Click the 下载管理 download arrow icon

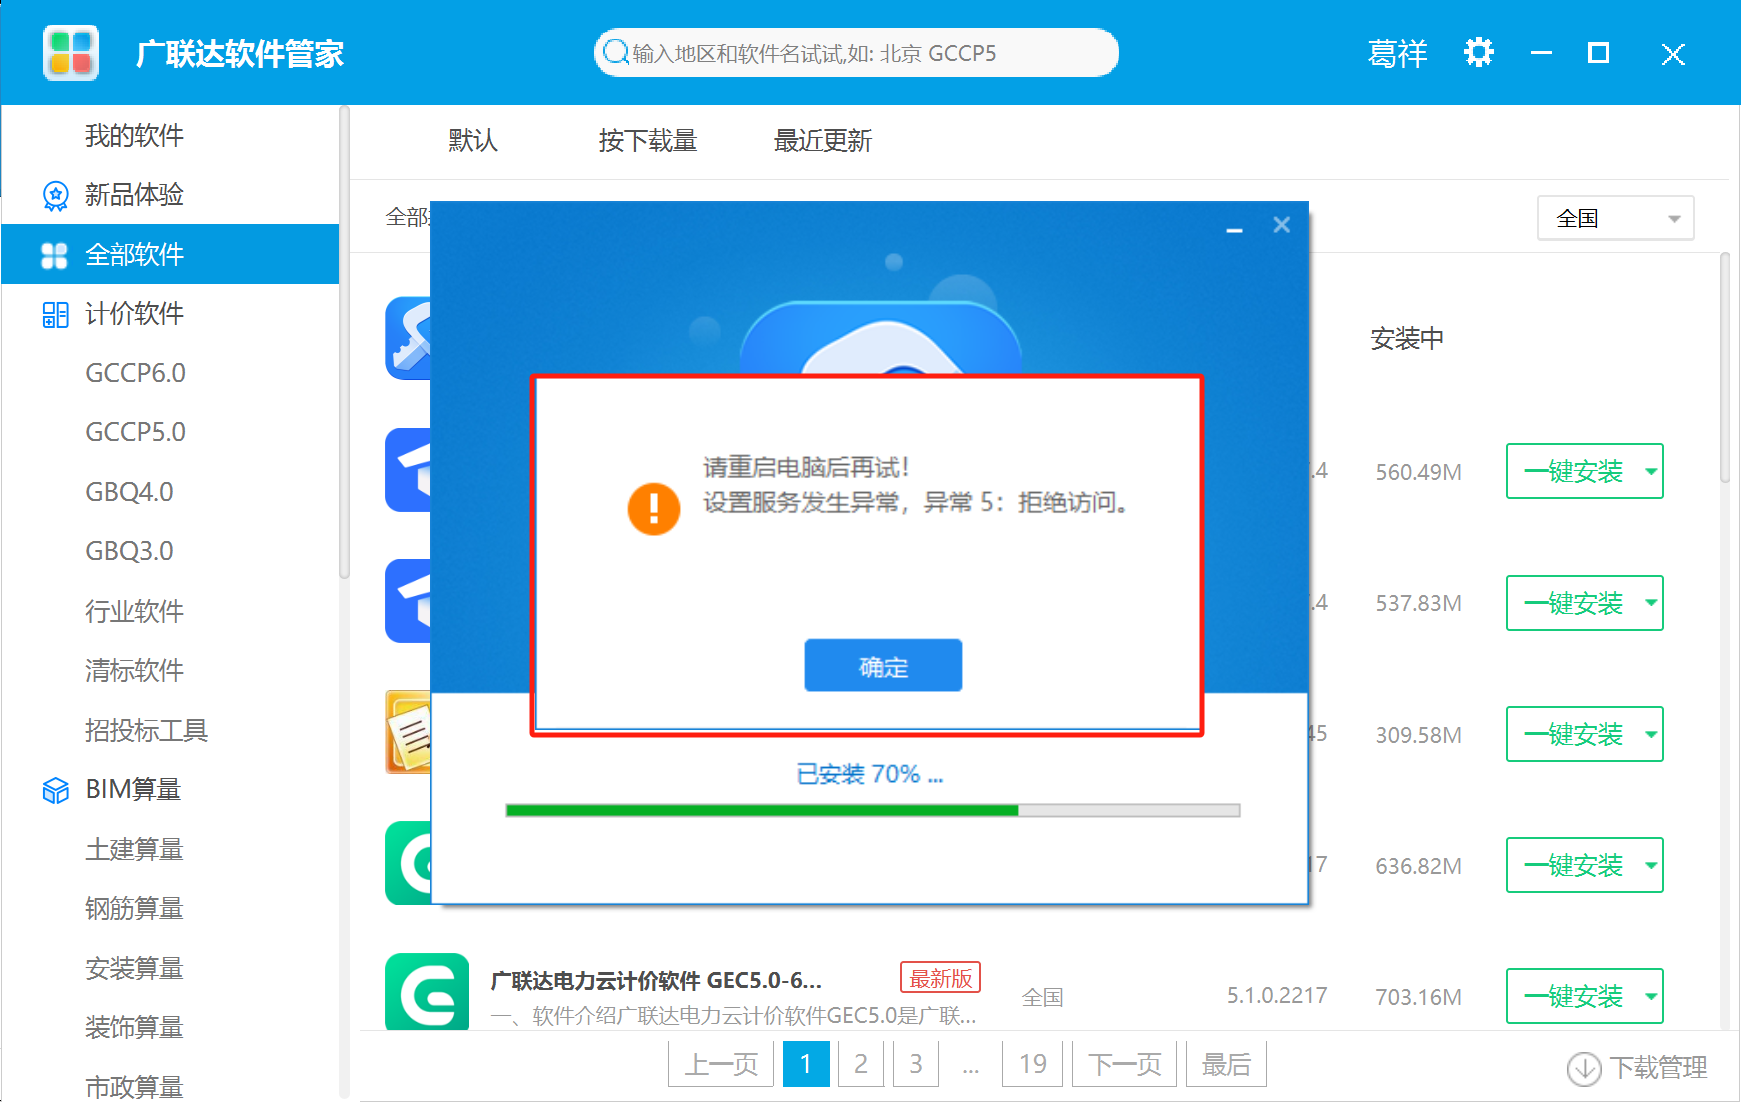(x=1584, y=1068)
